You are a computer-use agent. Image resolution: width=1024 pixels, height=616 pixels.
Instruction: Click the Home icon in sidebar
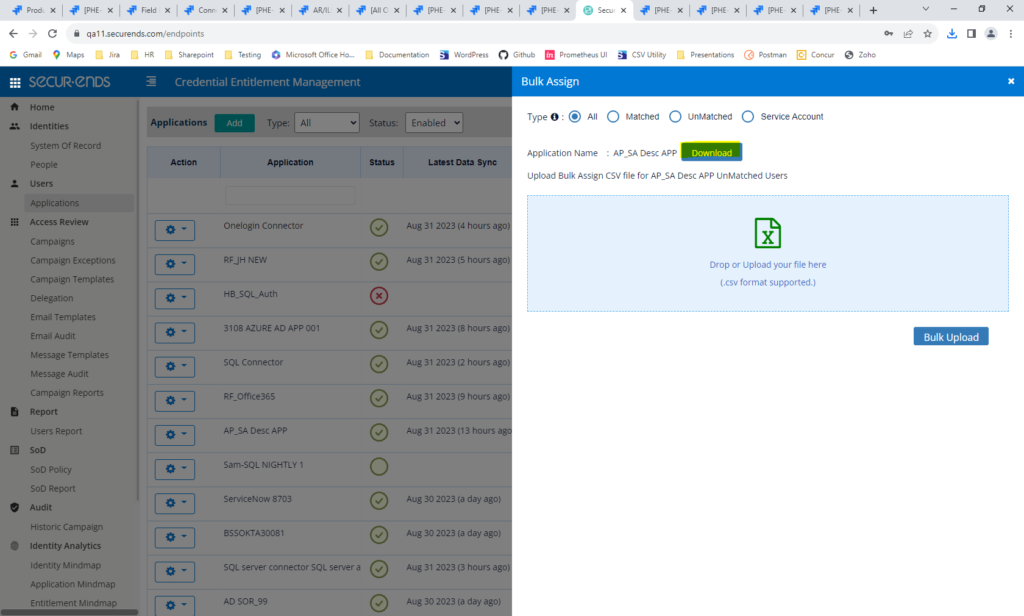[x=14, y=107]
